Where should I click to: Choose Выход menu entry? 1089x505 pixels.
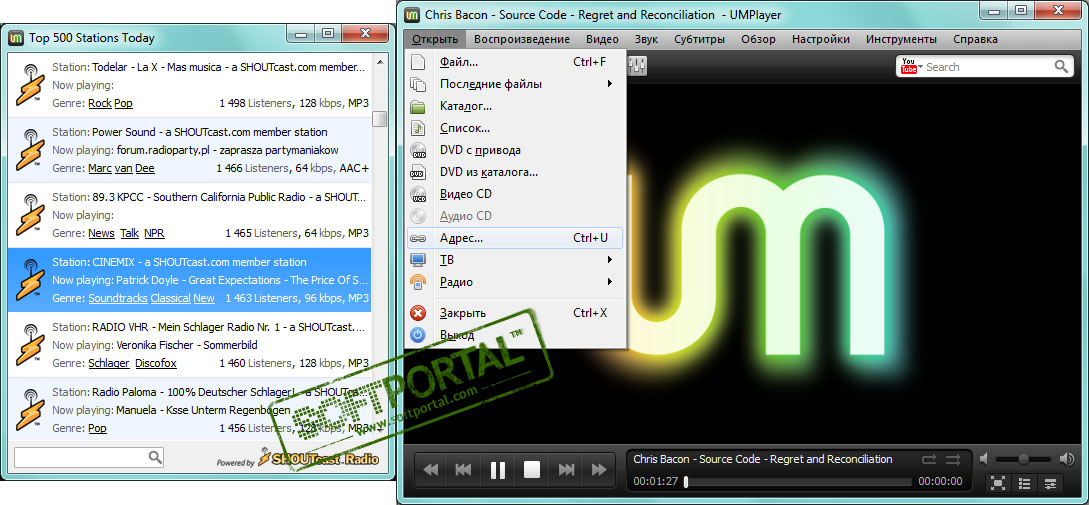click(x=515, y=335)
